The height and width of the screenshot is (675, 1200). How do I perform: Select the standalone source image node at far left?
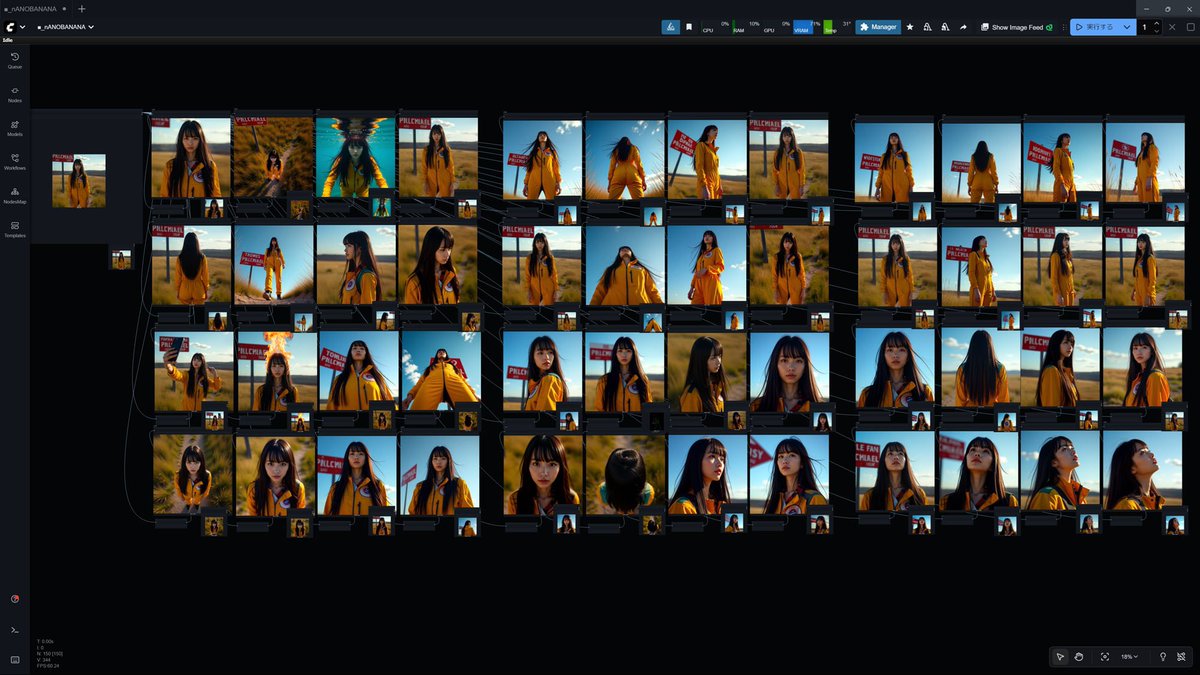(x=79, y=181)
